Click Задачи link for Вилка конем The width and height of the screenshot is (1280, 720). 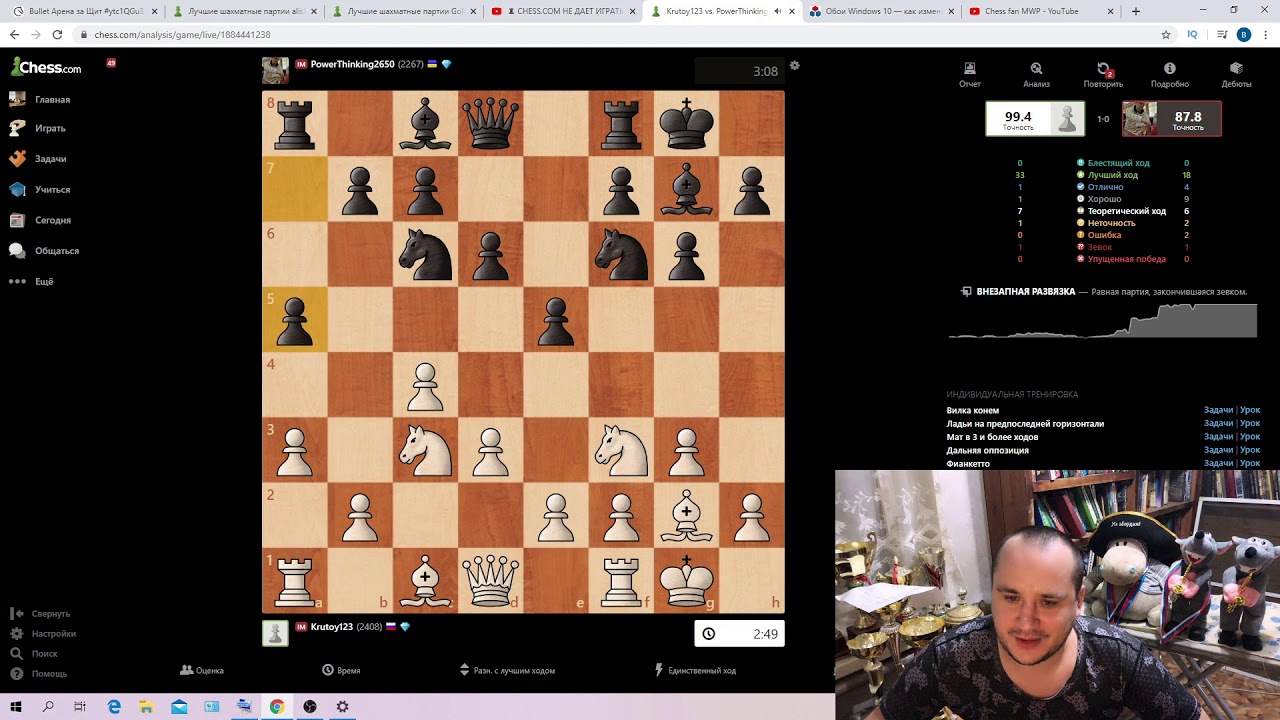(1218, 410)
